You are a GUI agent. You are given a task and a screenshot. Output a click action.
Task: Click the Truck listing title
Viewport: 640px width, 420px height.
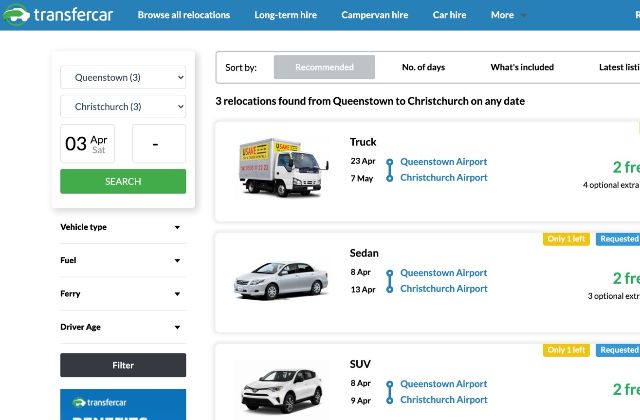coord(363,142)
